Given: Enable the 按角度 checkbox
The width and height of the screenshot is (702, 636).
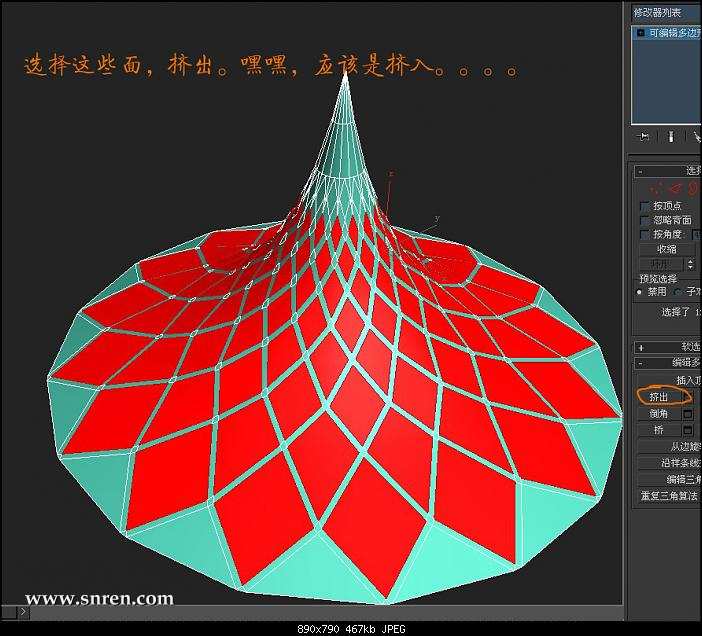Looking at the screenshot, I should click(645, 235).
